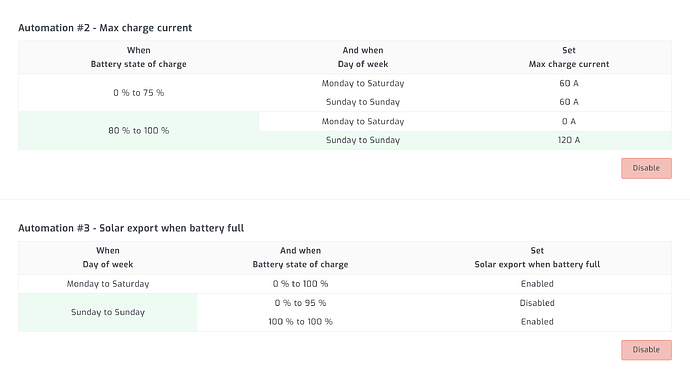The width and height of the screenshot is (690, 377).
Task: Click the 0 % to 95 % range
Action: point(300,303)
